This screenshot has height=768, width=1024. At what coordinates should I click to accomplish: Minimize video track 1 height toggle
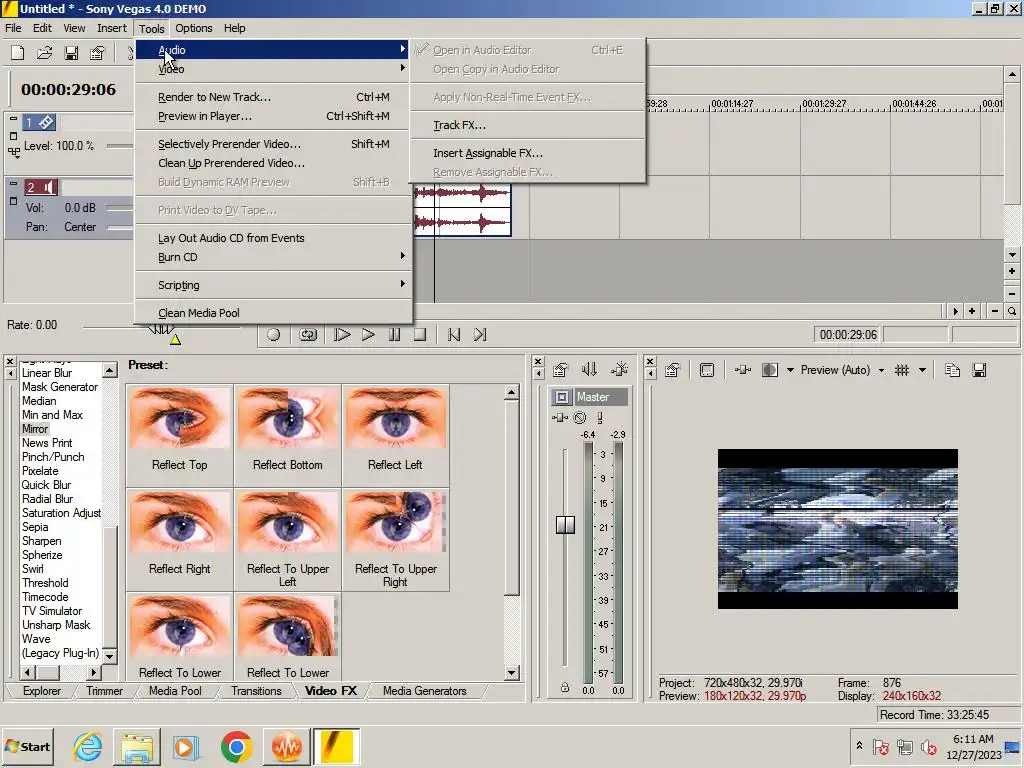pos(13,119)
